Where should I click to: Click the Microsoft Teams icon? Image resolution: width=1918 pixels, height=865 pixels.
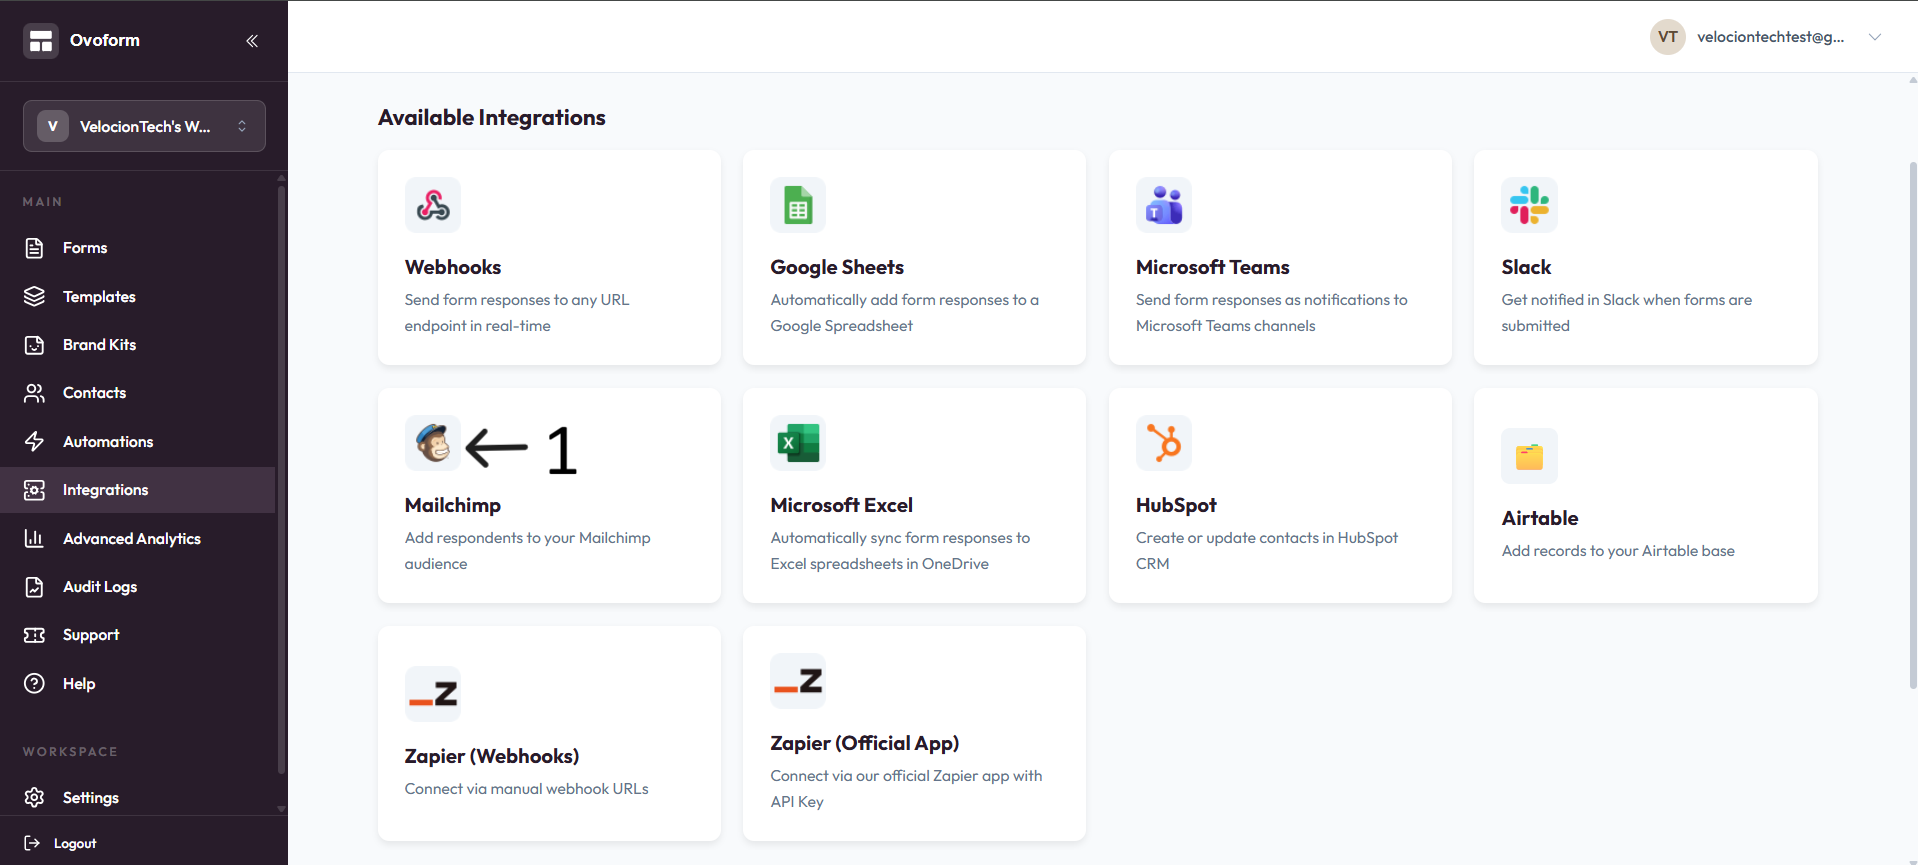pos(1164,205)
